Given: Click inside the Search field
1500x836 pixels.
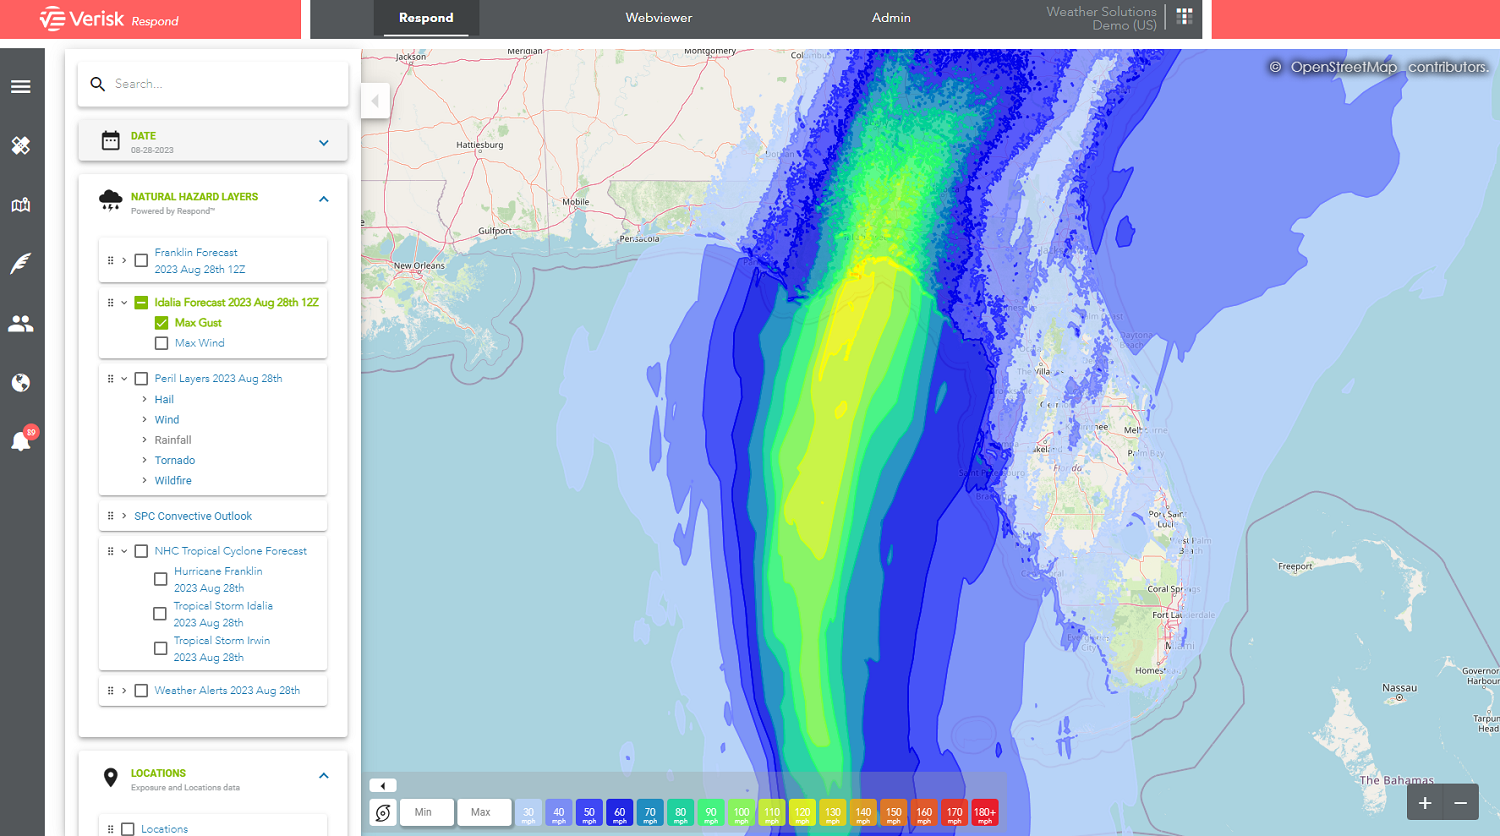Looking at the screenshot, I should (213, 83).
